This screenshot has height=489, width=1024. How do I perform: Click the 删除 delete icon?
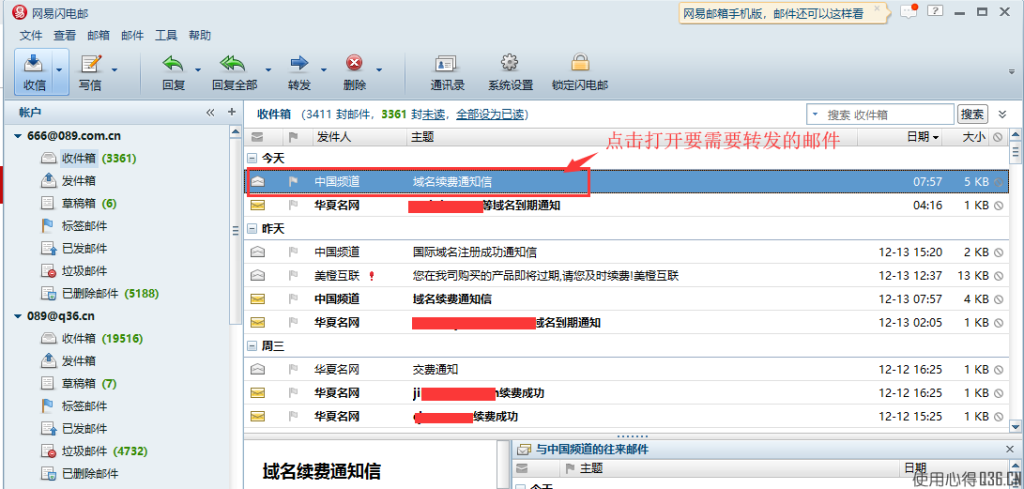pyautogui.click(x=355, y=63)
